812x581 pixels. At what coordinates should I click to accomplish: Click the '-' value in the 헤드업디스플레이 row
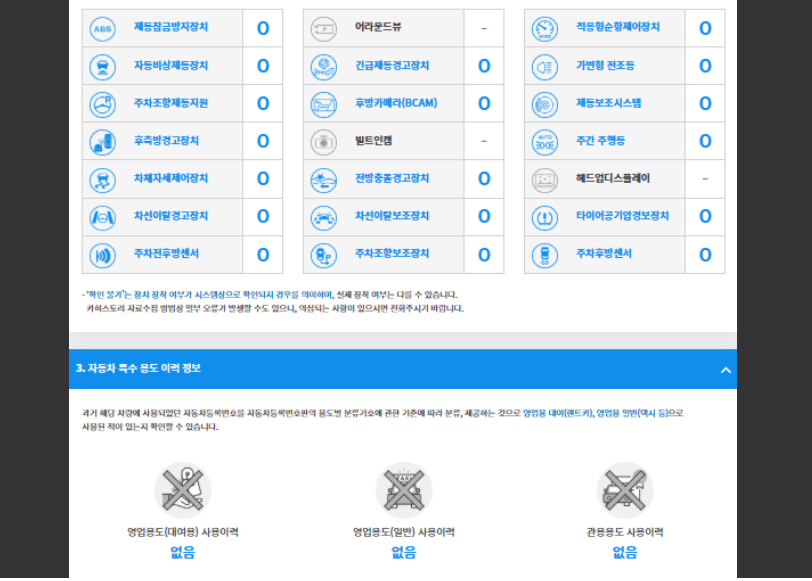pyautogui.click(x=705, y=179)
